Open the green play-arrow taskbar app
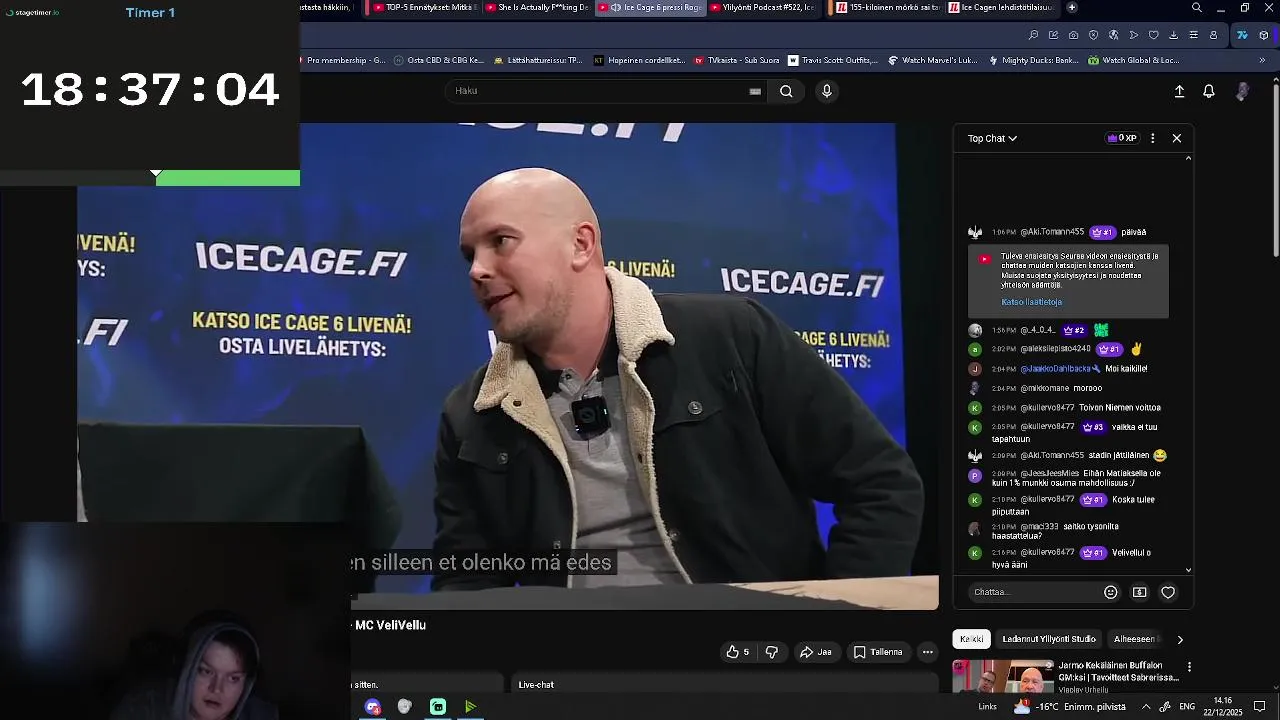 470,707
